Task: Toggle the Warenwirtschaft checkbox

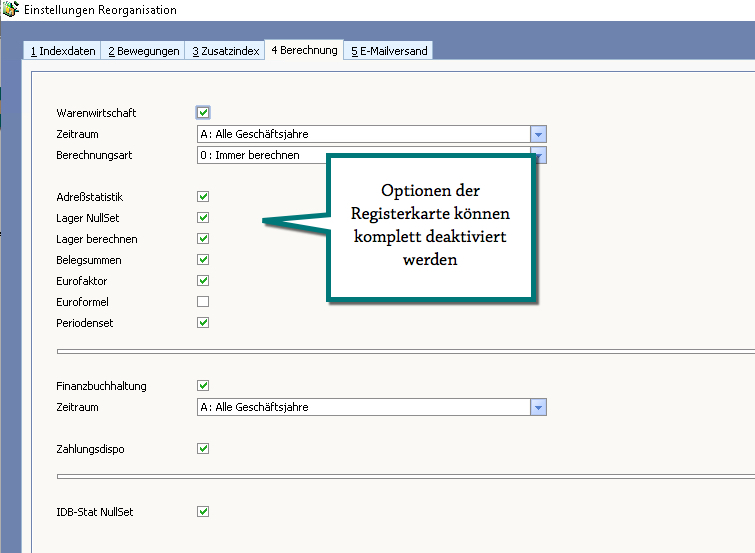Action: tap(203, 113)
